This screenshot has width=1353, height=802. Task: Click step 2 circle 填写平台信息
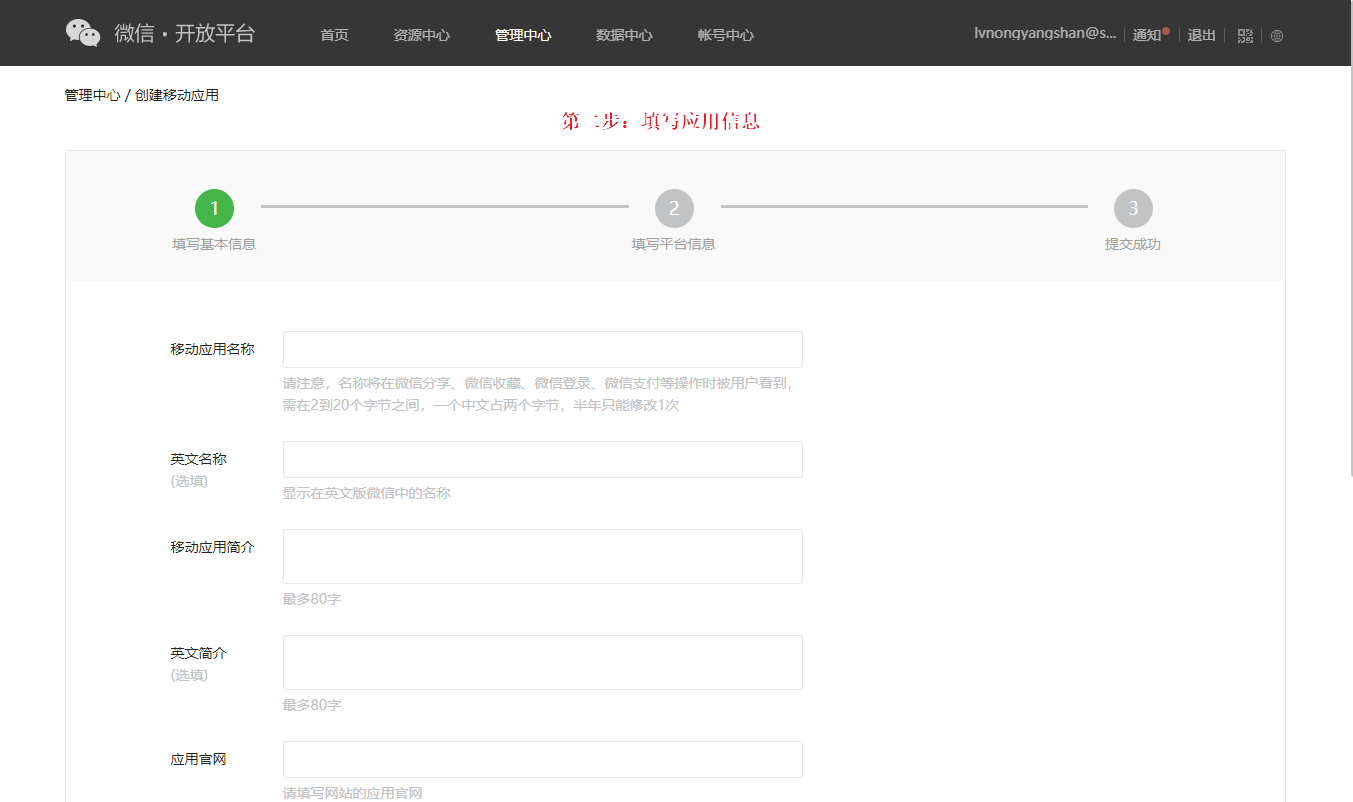pos(674,208)
